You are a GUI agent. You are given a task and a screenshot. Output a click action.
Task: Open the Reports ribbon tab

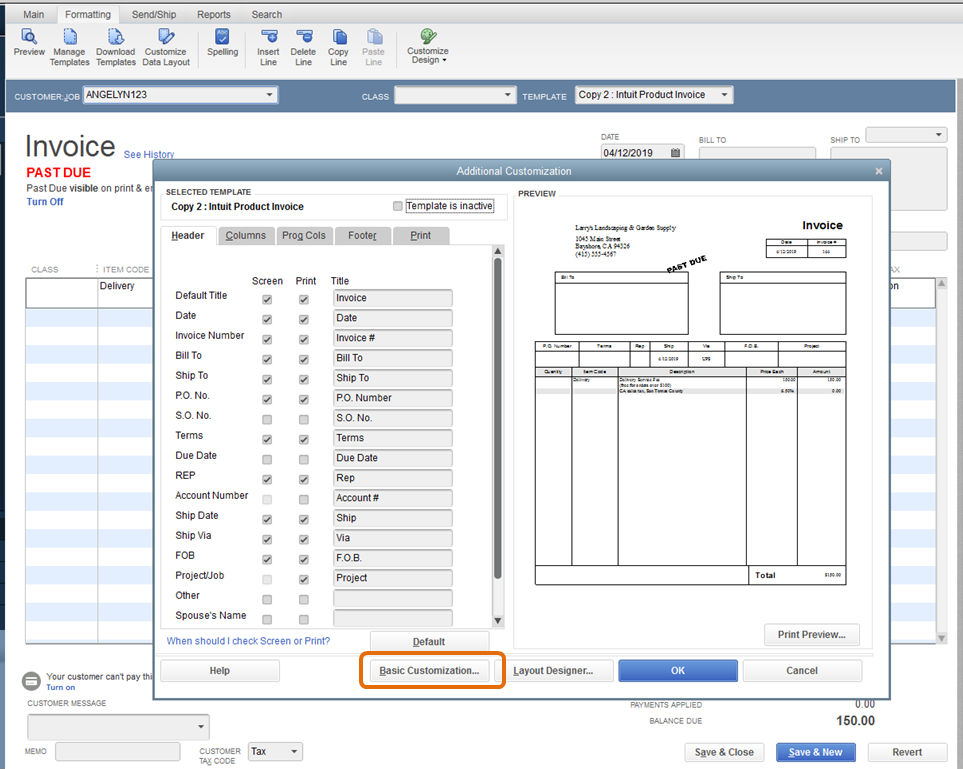coord(213,15)
